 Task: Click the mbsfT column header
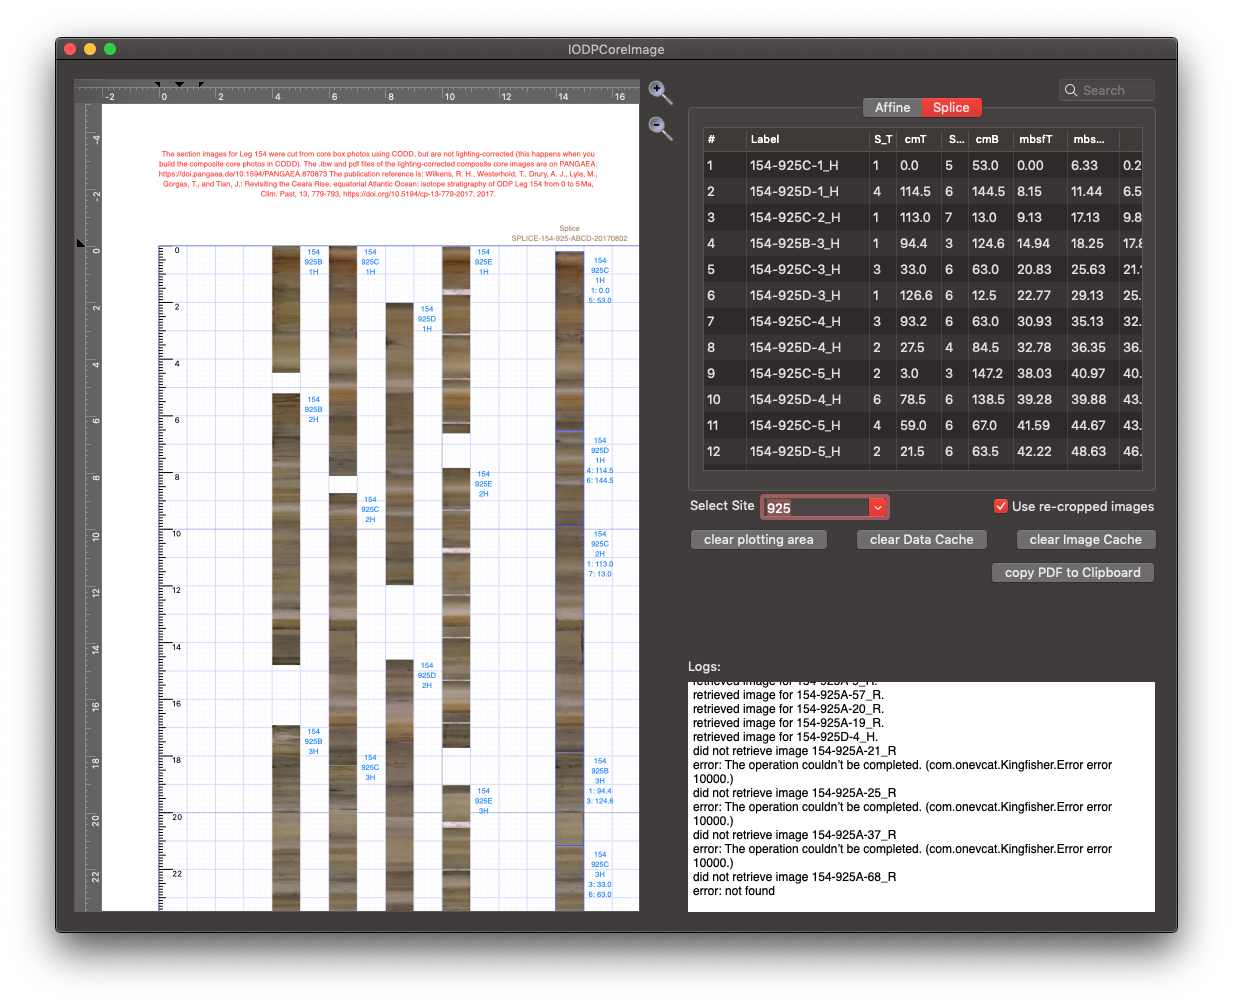[1040, 139]
